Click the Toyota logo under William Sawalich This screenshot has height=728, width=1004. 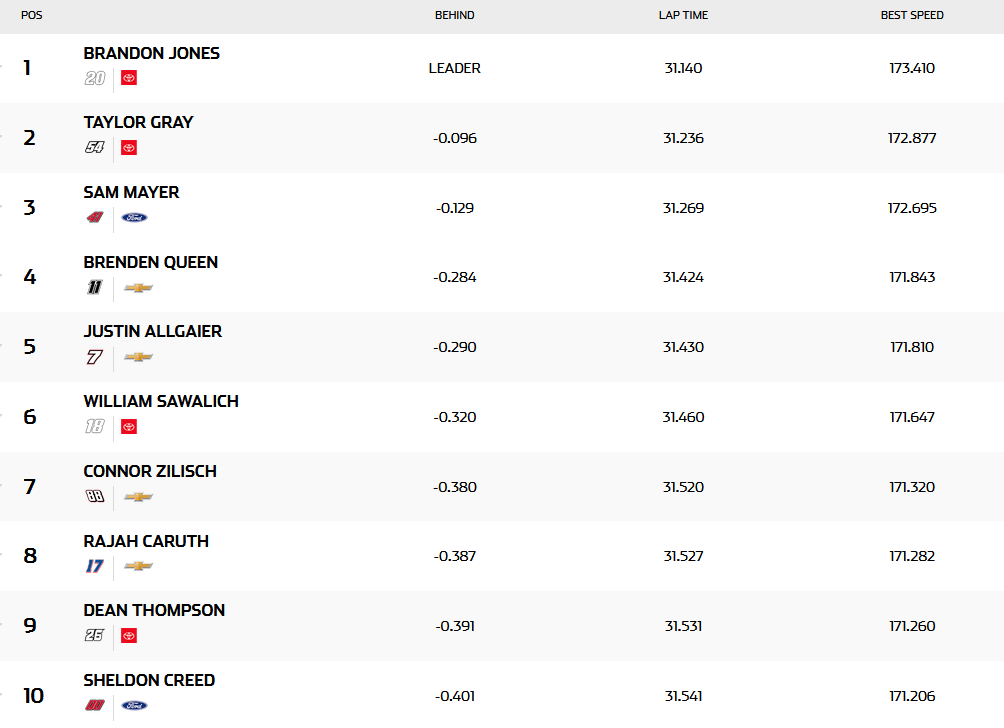tap(128, 427)
